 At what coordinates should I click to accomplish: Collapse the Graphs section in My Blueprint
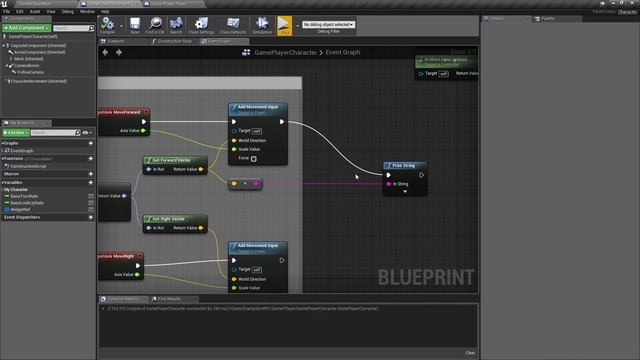click(2, 143)
